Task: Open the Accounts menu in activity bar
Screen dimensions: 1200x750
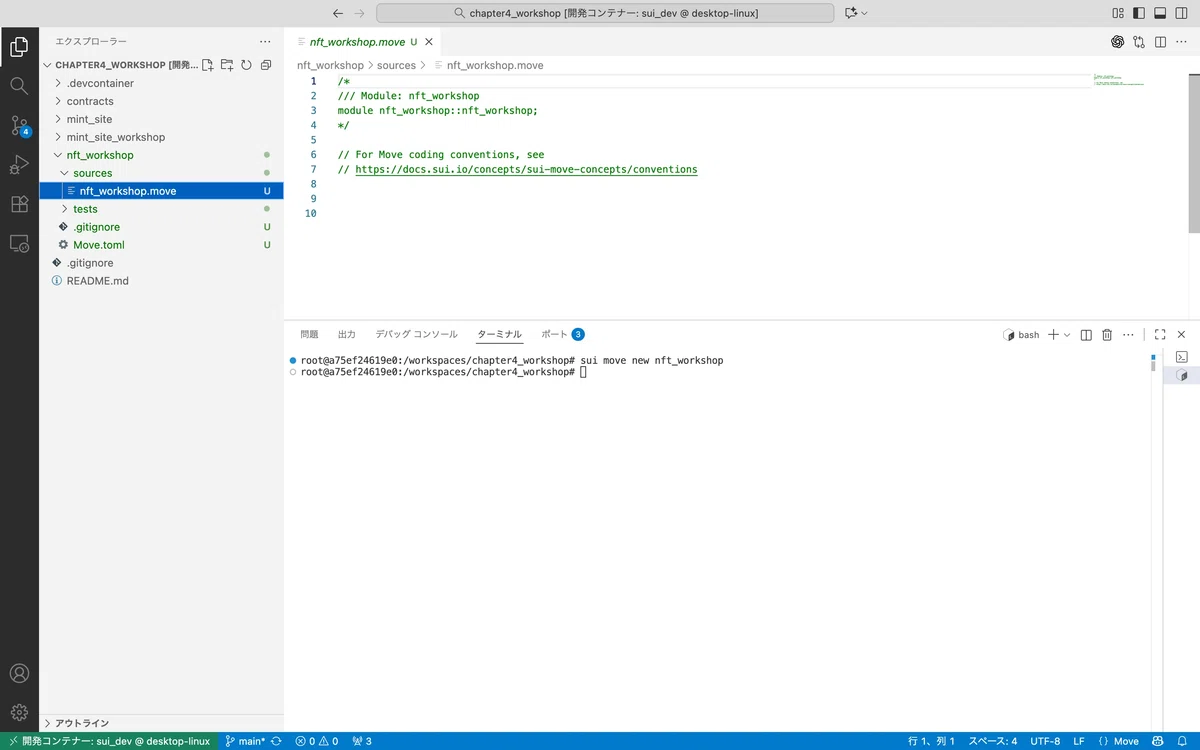Action: pyautogui.click(x=19, y=673)
